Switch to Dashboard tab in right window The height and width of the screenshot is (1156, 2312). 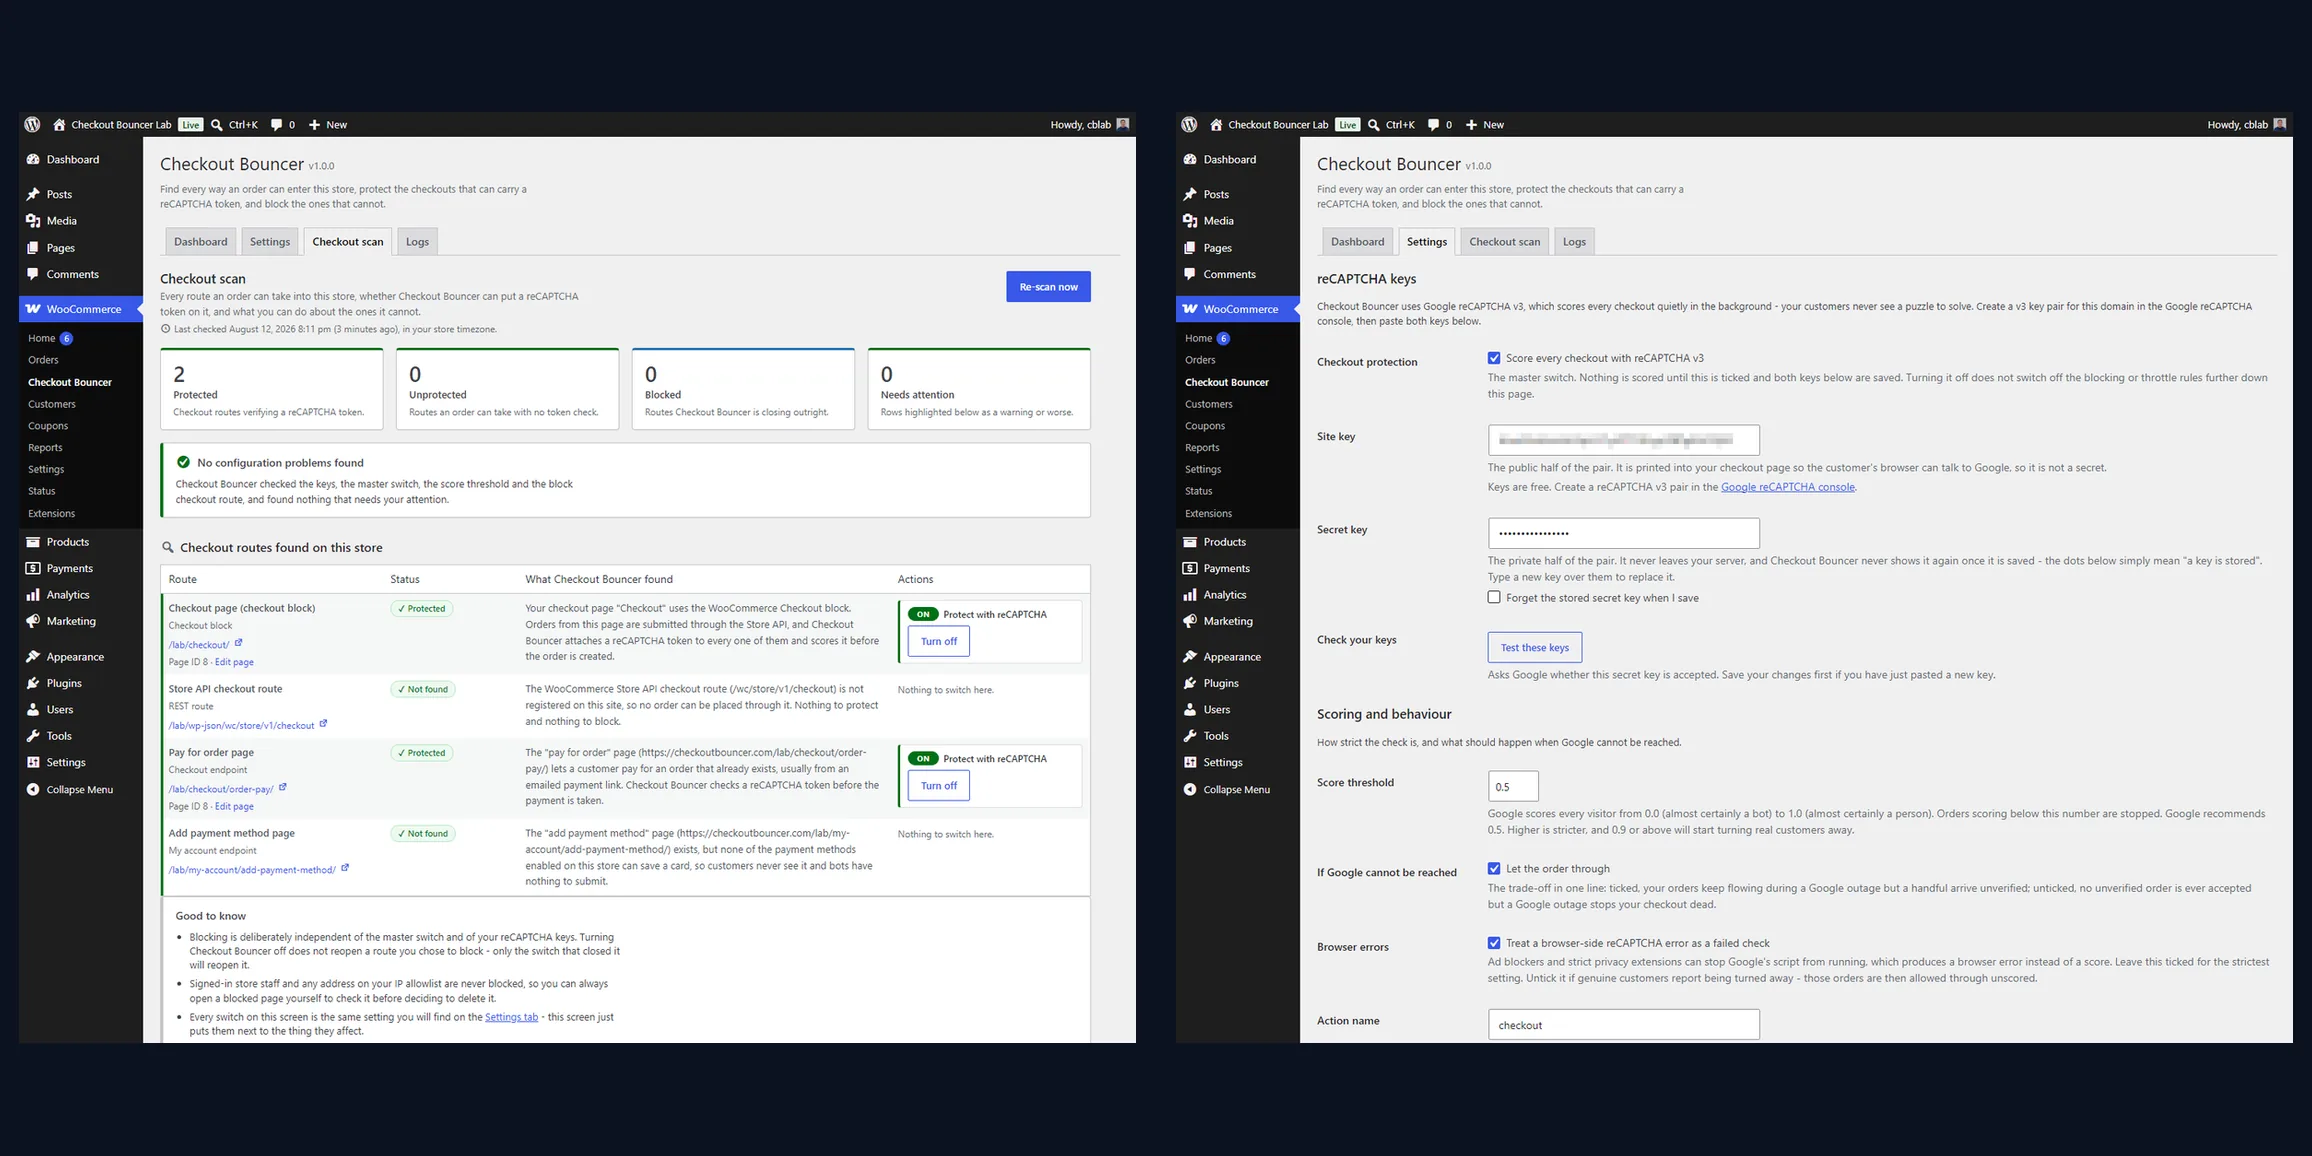pos(1357,242)
